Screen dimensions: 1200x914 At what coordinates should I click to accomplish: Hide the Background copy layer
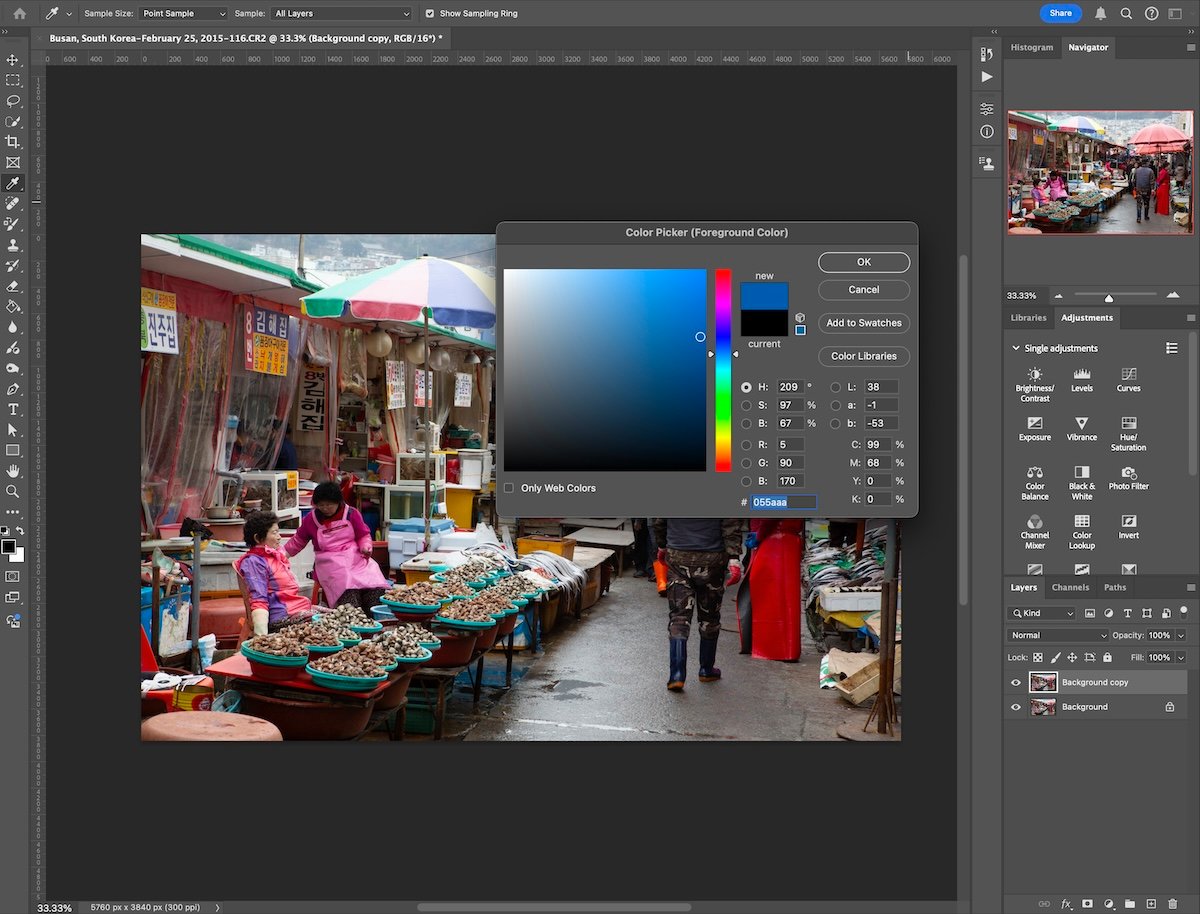point(1016,681)
